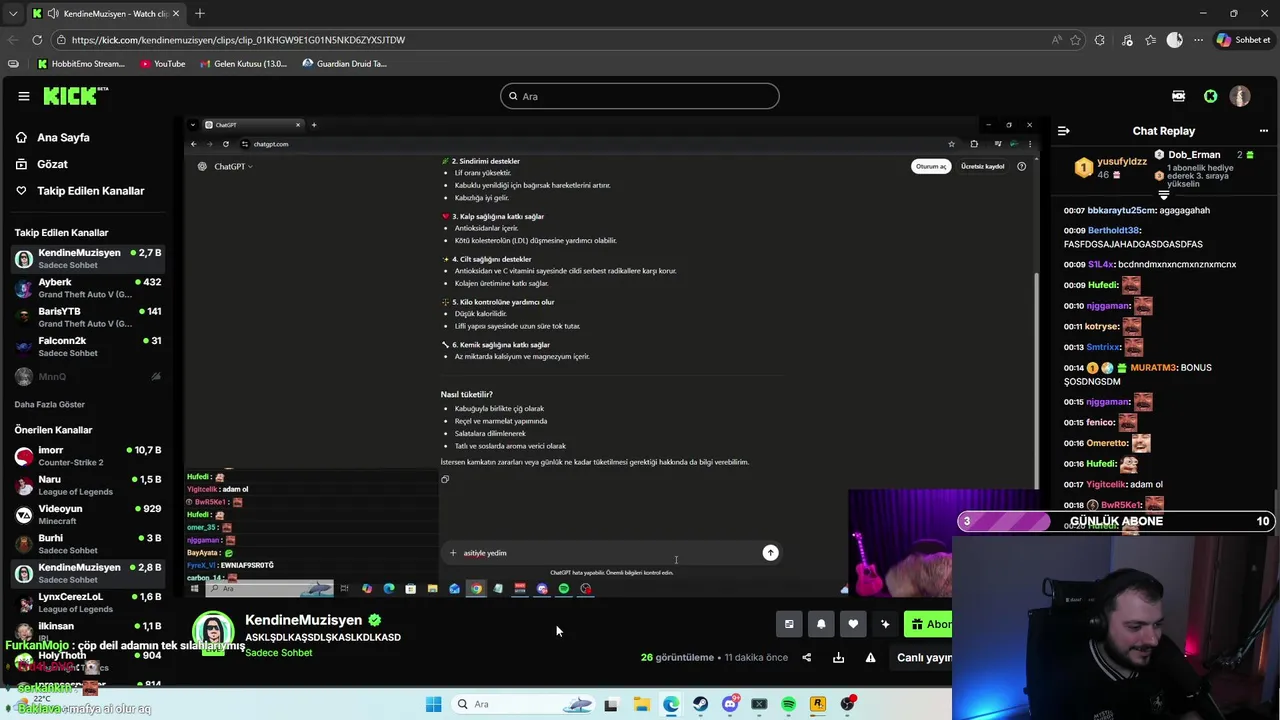Open Discord from taskbar
The width and height of the screenshot is (1280, 720).
[730, 704]
